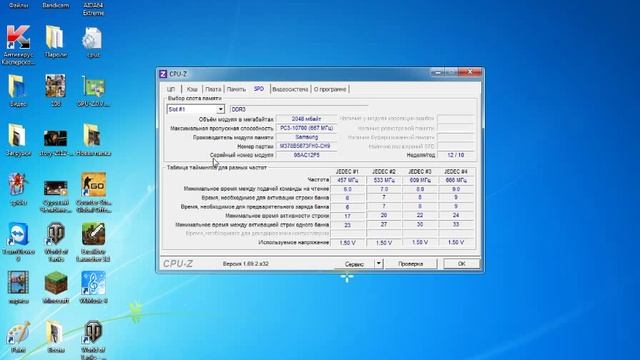
Task: Open the Память tab
Action: pos(236,89)
